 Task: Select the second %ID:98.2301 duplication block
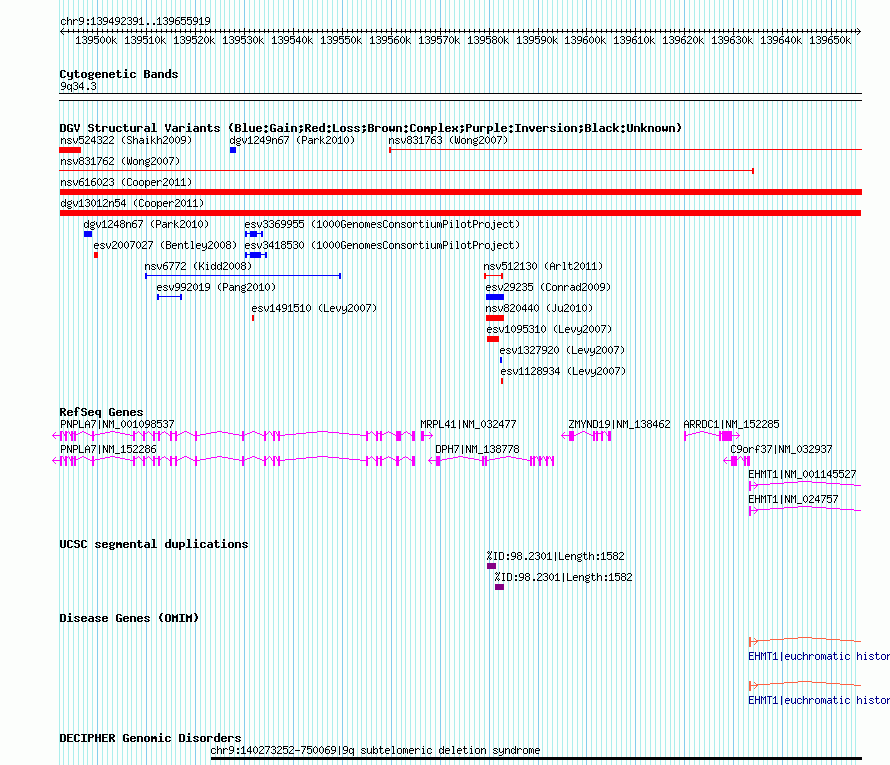(x=499, y=587)
